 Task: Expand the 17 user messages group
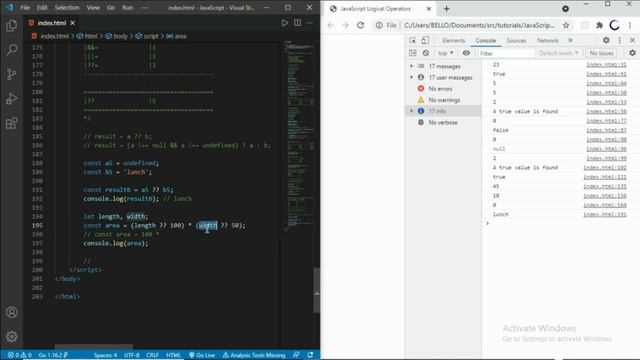(x=411, y=77)
